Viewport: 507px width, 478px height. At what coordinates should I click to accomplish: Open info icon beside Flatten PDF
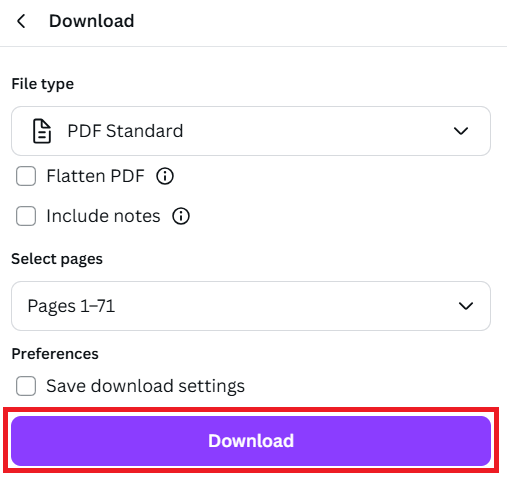tap(165, 176)
